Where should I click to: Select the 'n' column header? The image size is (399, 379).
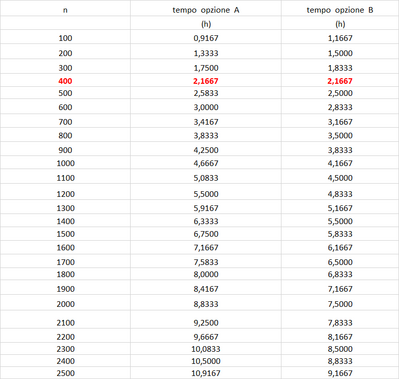tap(65, 10)
